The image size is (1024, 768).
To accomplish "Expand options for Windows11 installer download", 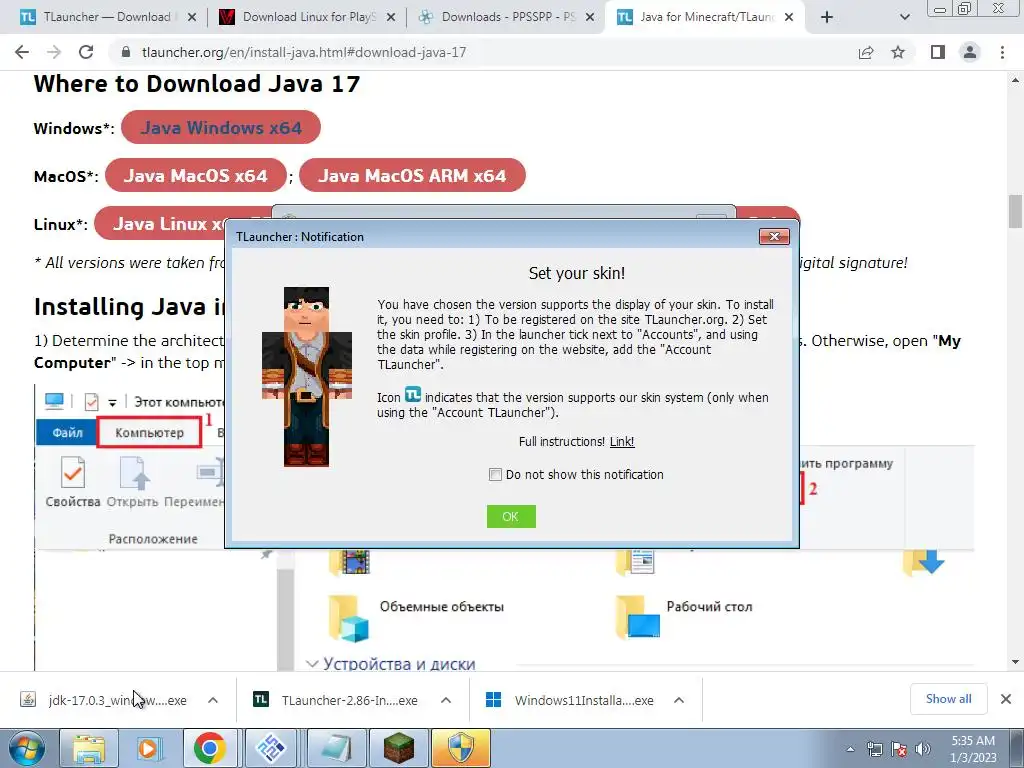I will click(679, 700).
